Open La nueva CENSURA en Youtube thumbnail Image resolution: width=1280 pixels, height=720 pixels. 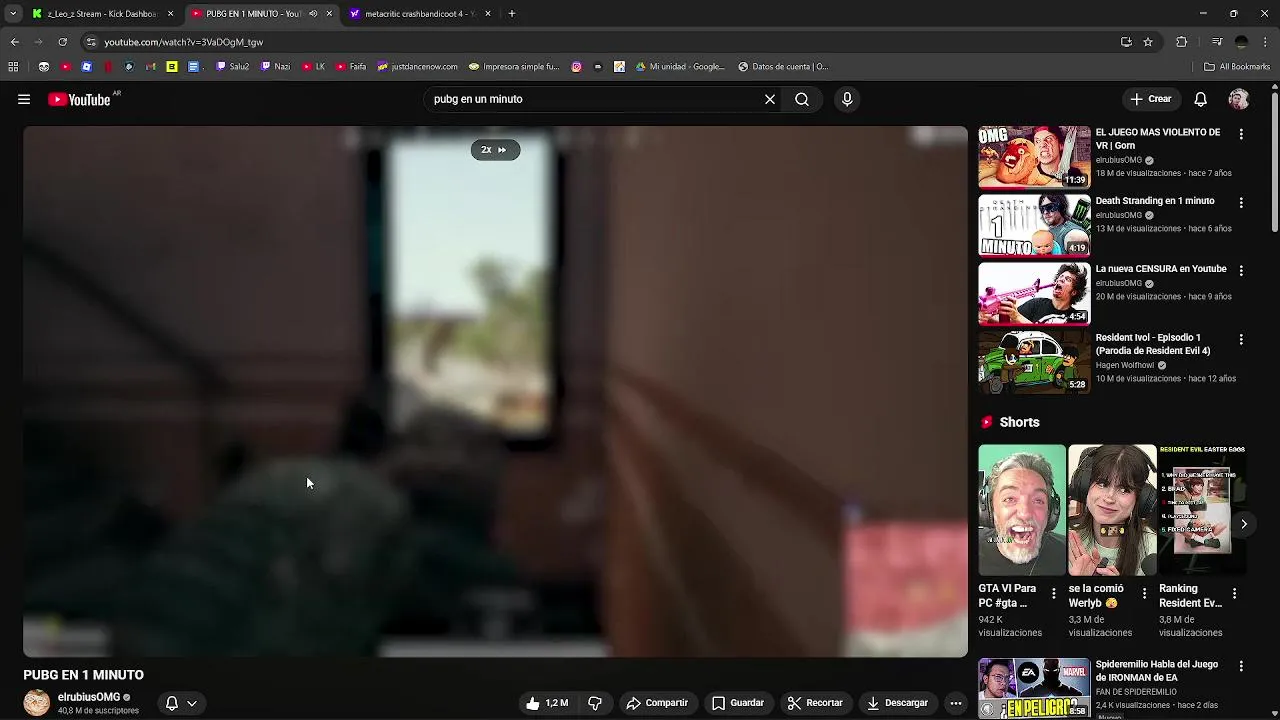1034,294
